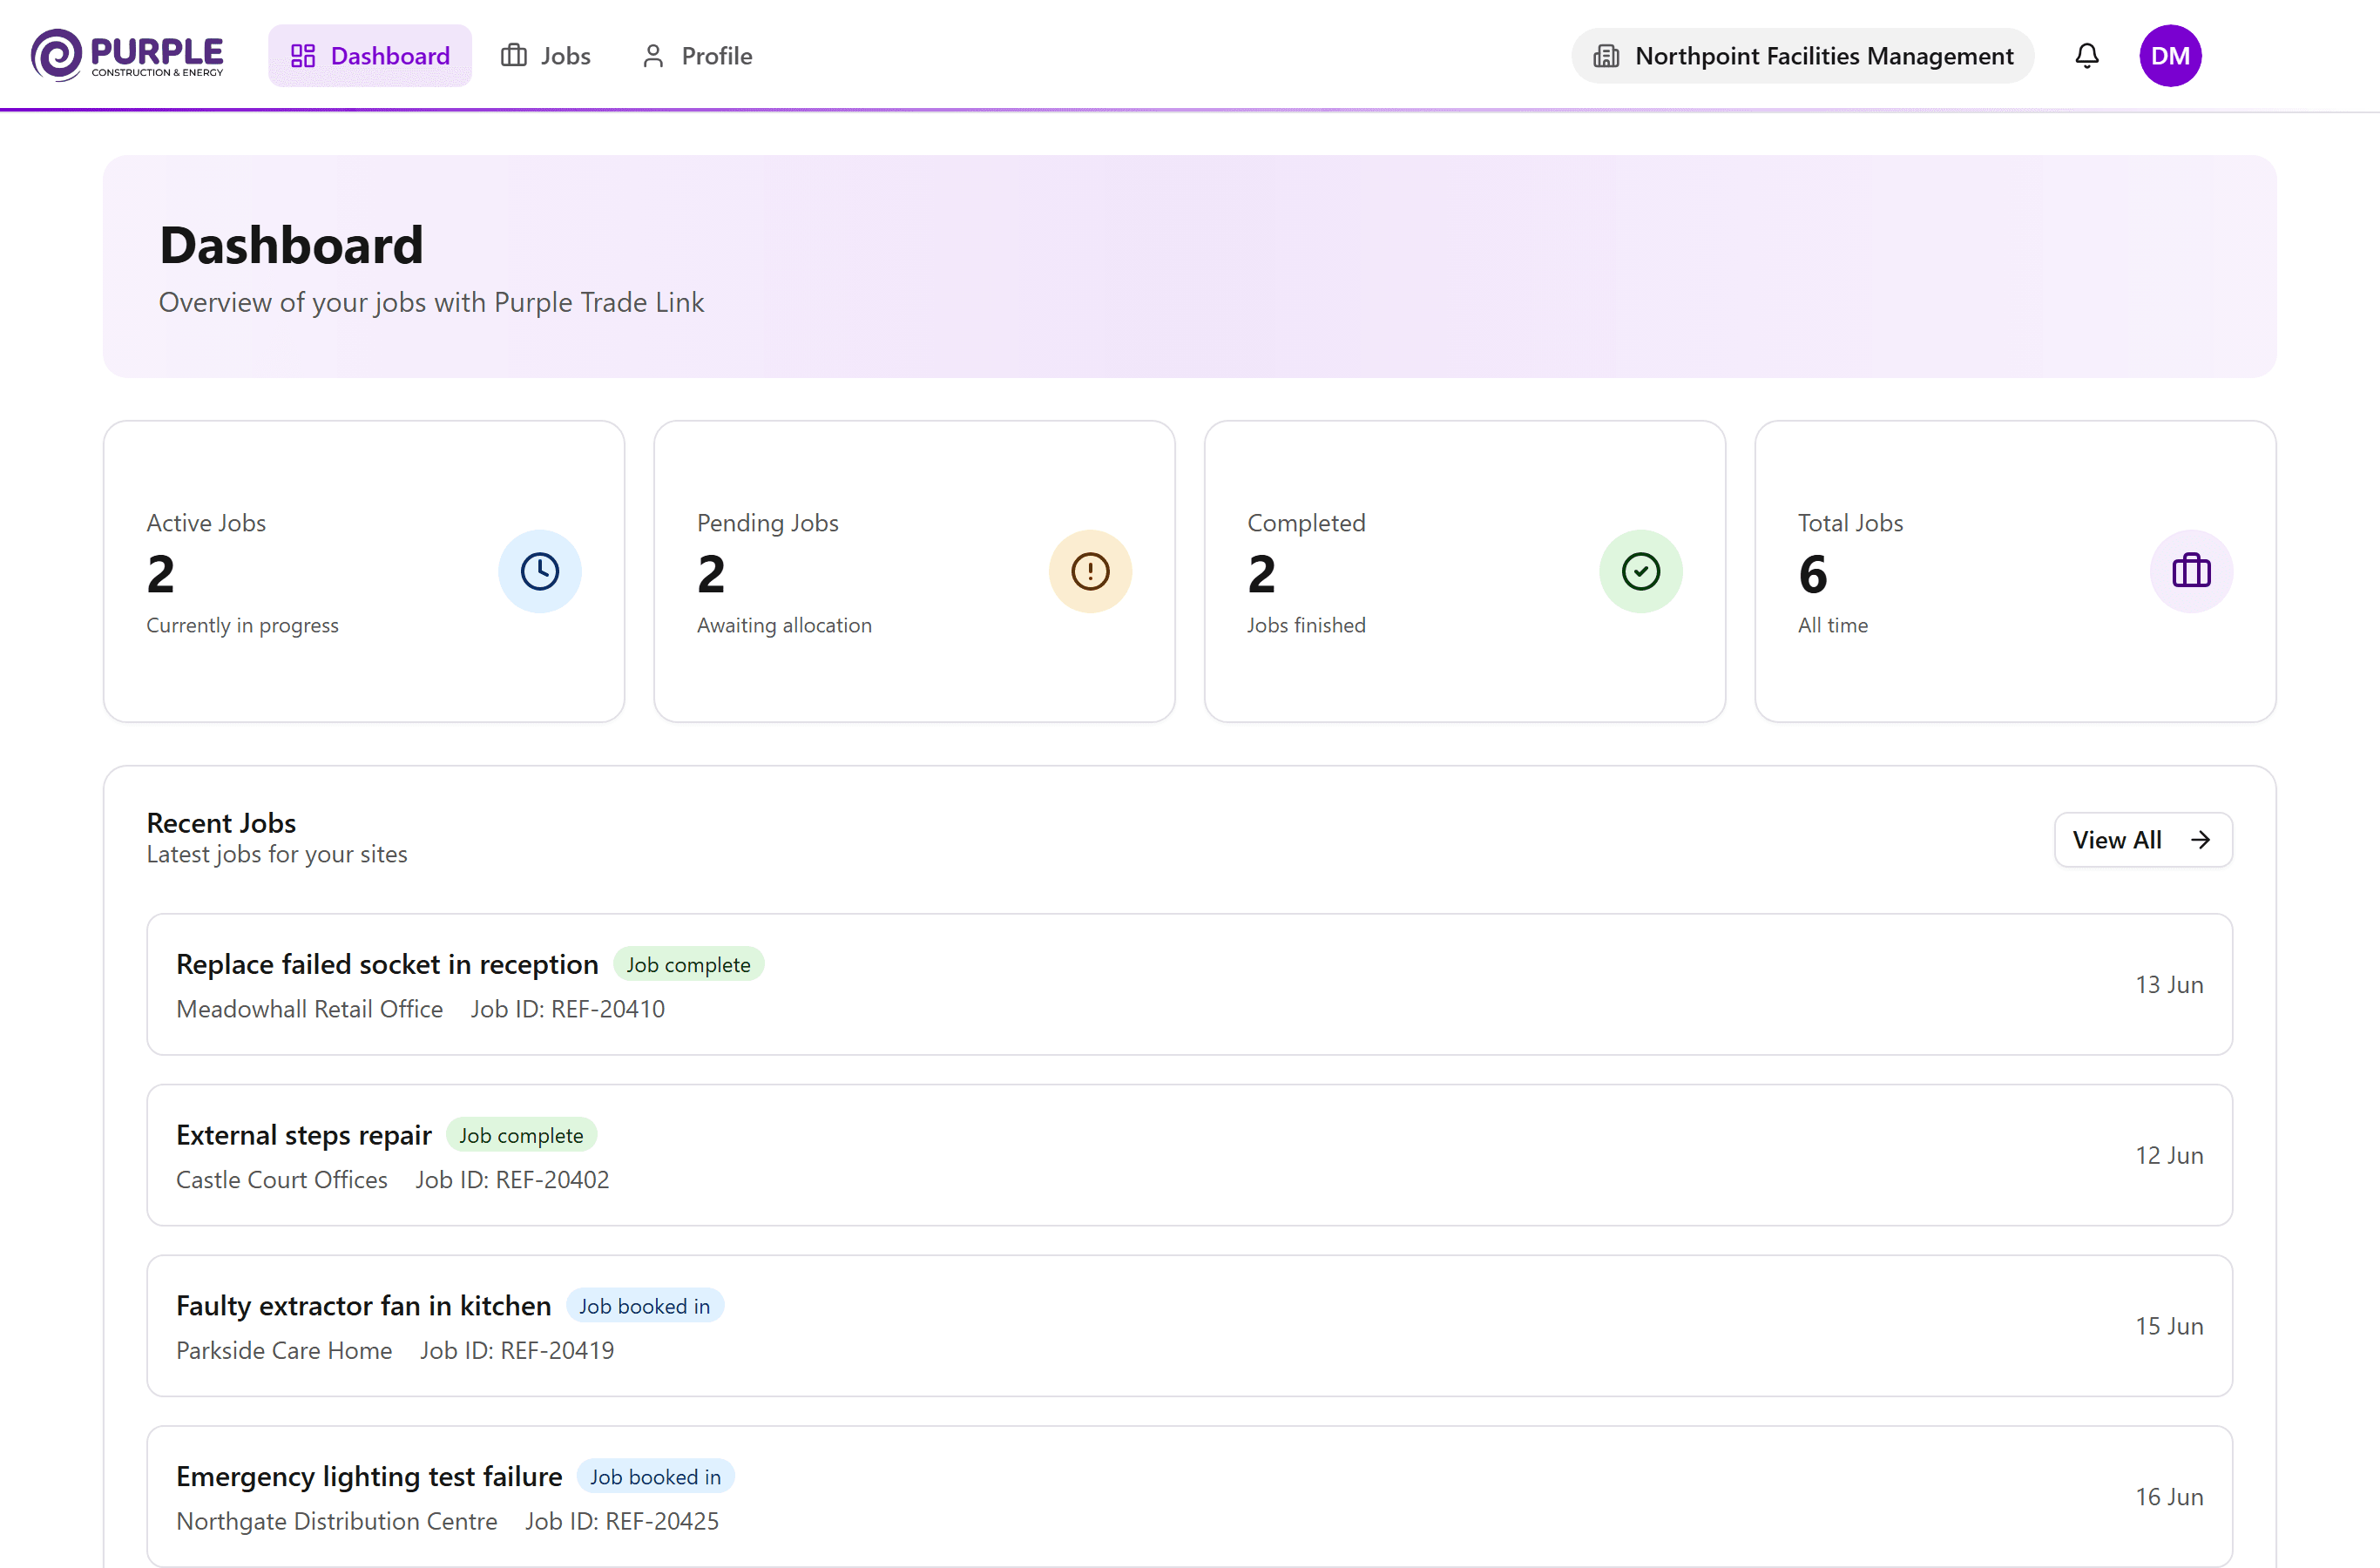2380x1568 pixels.
Task: Click Job ID: REF-20402
Action: pyautogui.click(x=512, y=1180)
